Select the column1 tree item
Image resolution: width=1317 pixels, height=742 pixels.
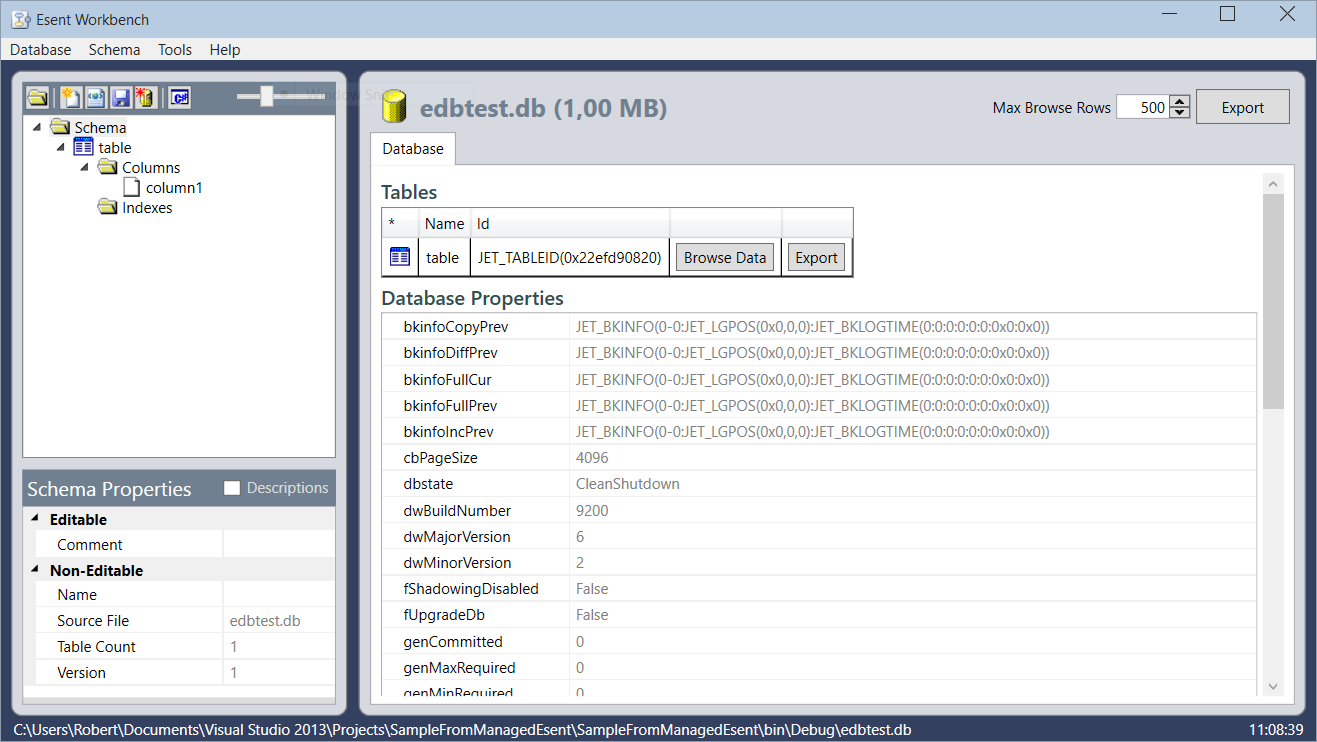(174, 187)
